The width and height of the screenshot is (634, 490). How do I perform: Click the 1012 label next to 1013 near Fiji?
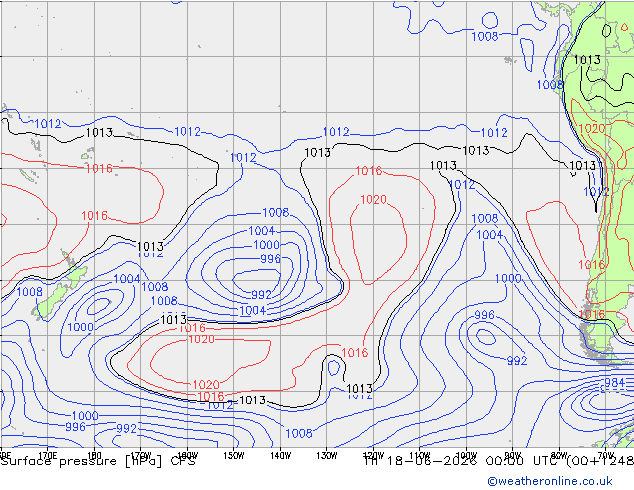[x=48, y=124]
